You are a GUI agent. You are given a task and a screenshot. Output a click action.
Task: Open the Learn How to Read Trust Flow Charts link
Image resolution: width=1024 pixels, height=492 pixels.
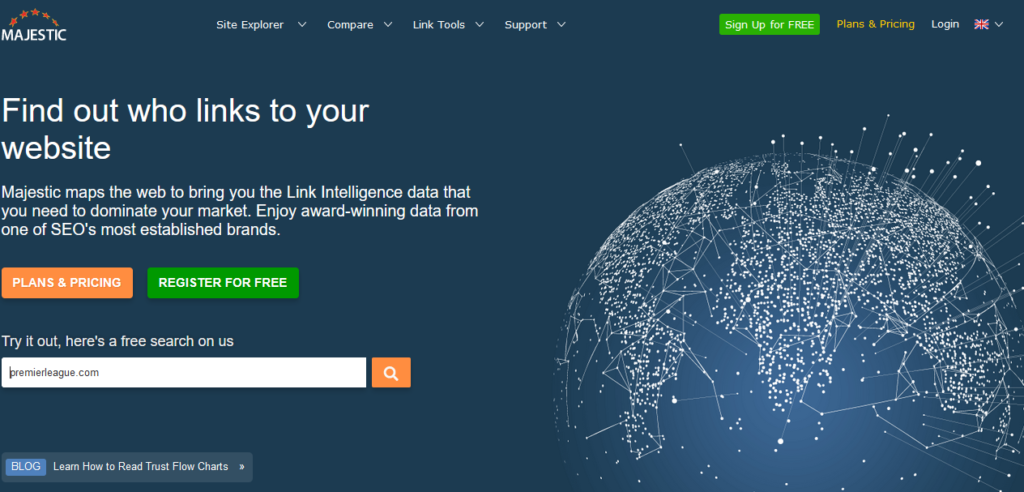tap(140, 467)
